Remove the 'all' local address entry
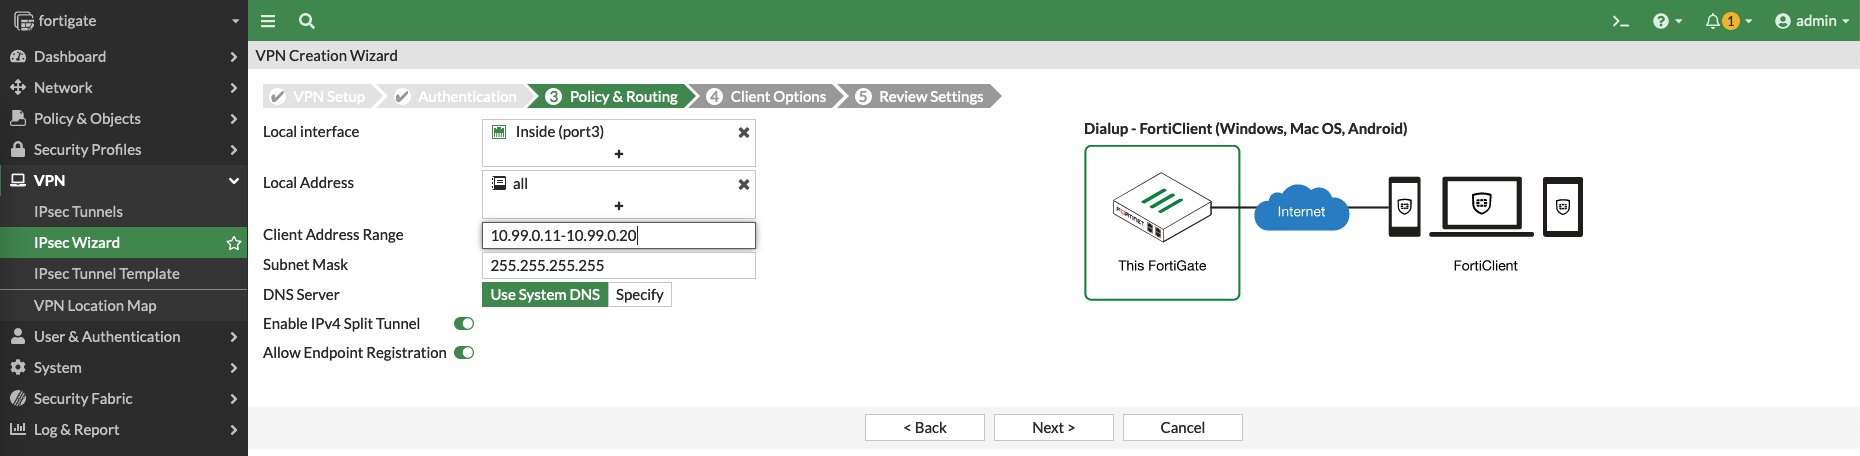The width and height of the screenshot is (1860, 456). click(743, 184)
